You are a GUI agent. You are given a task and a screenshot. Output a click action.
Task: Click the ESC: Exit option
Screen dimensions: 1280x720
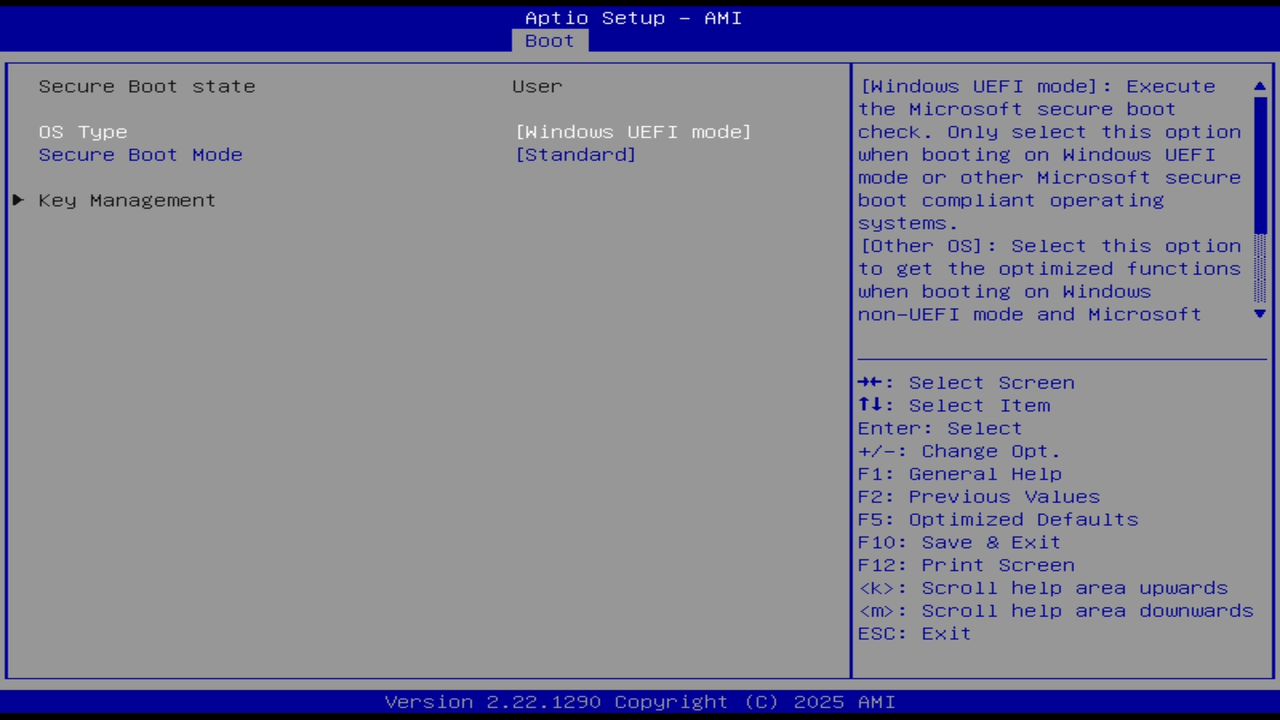tap(913, 633)
